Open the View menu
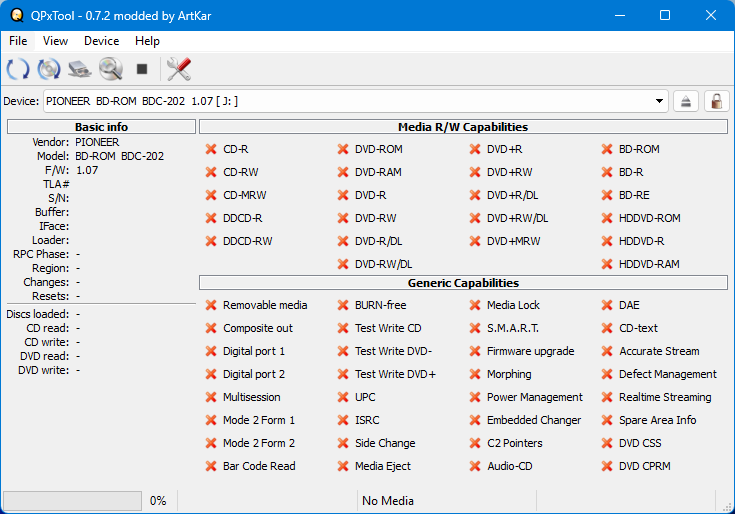This screenshot has height=514, width=735. click(x=55, y=41)
